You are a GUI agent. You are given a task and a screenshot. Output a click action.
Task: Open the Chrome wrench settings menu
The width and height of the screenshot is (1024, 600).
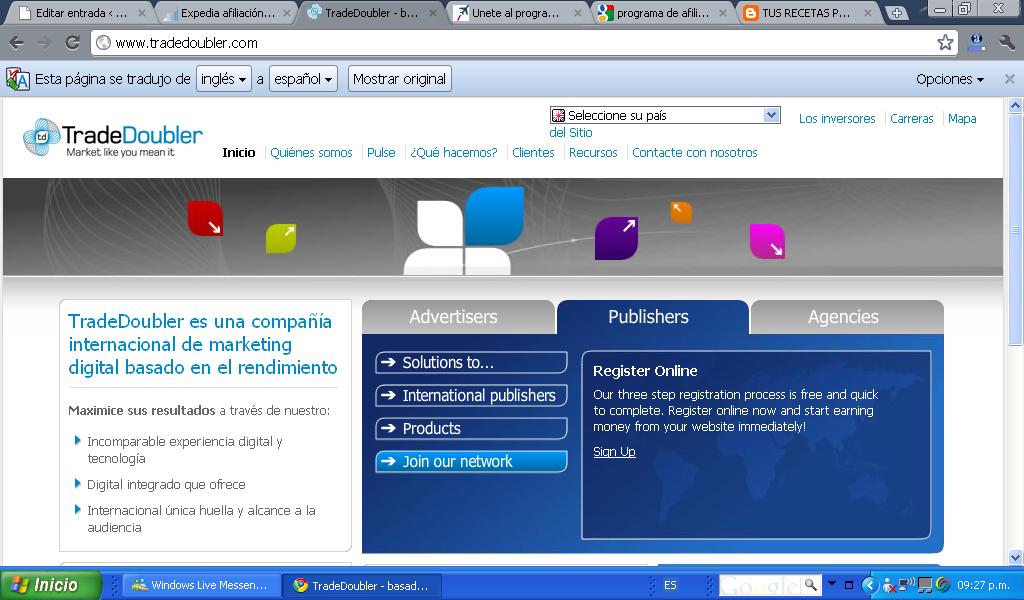(x=1006, y=43)
